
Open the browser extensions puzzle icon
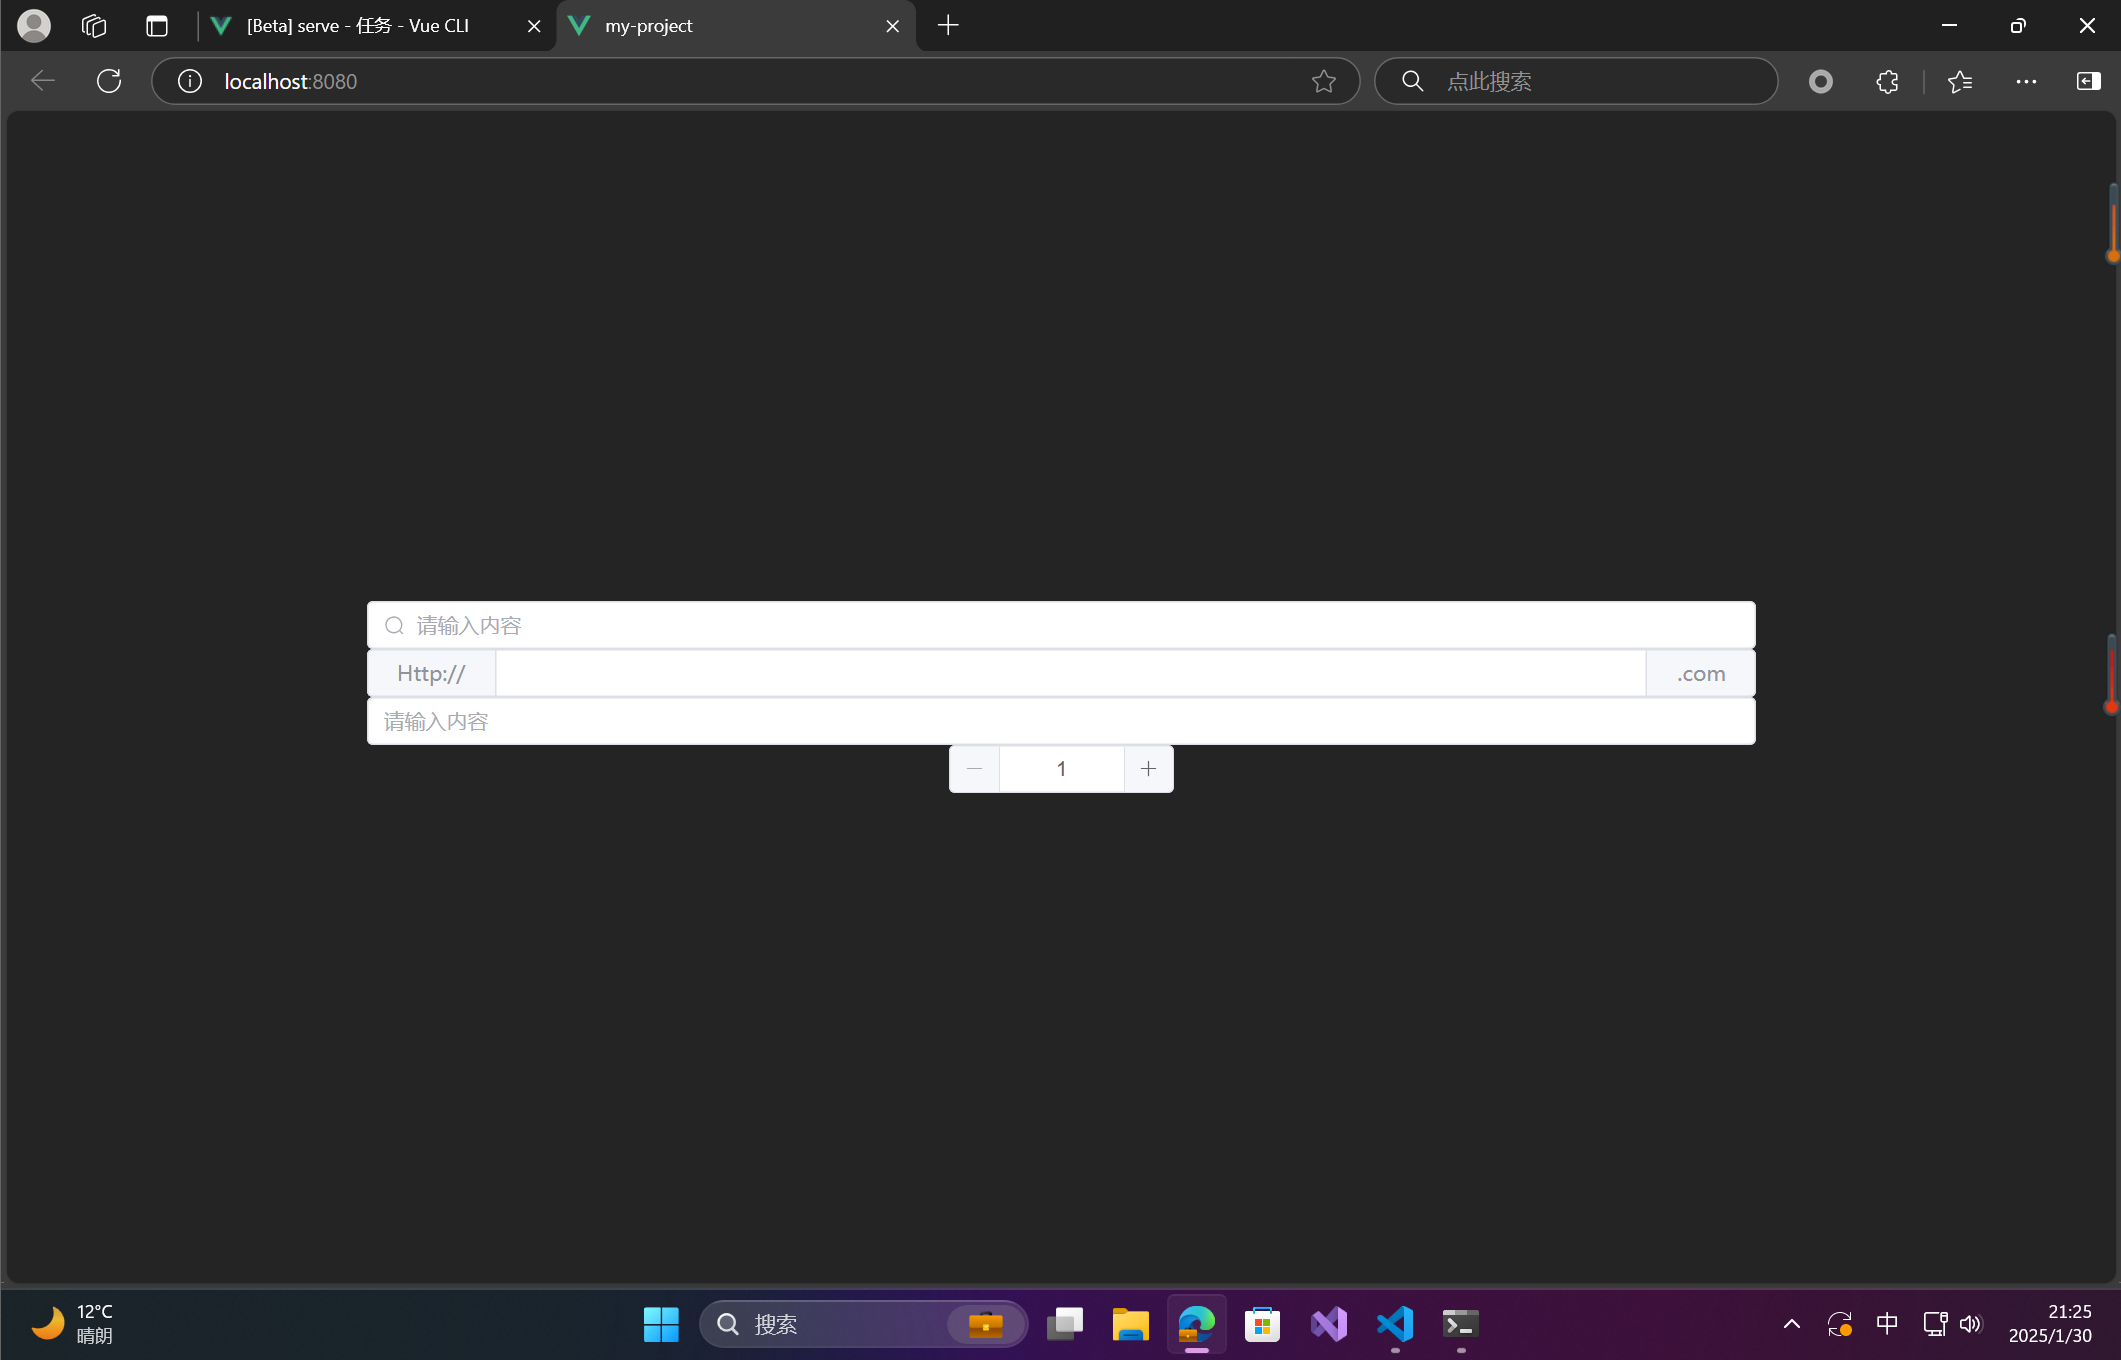1887,81
